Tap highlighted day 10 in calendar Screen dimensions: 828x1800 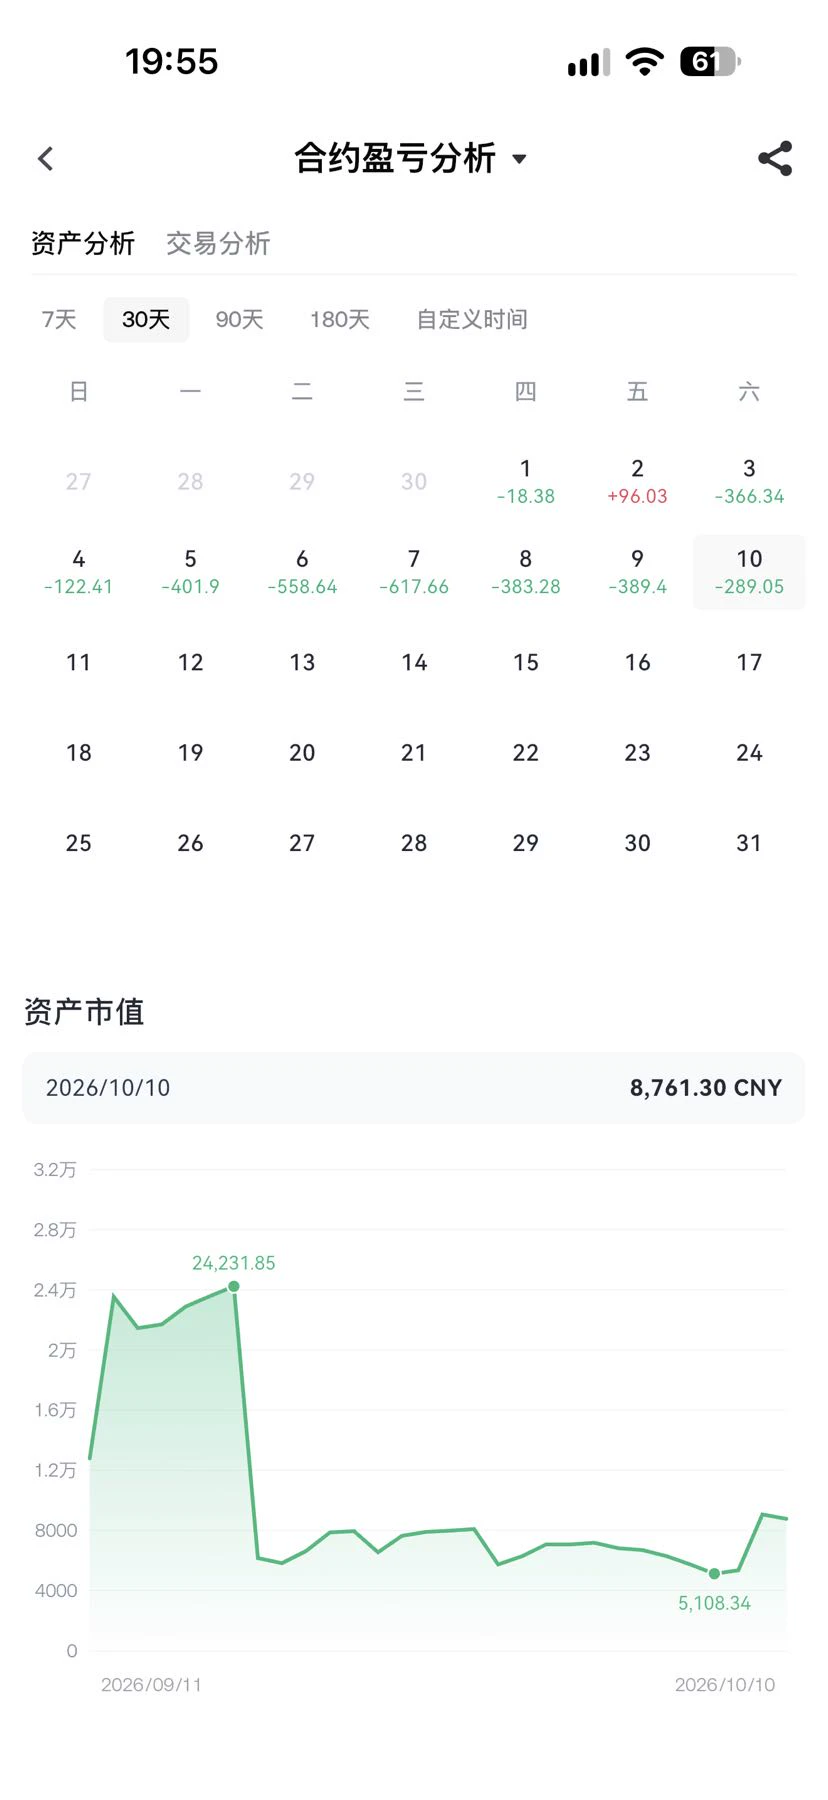coord(749,572)
